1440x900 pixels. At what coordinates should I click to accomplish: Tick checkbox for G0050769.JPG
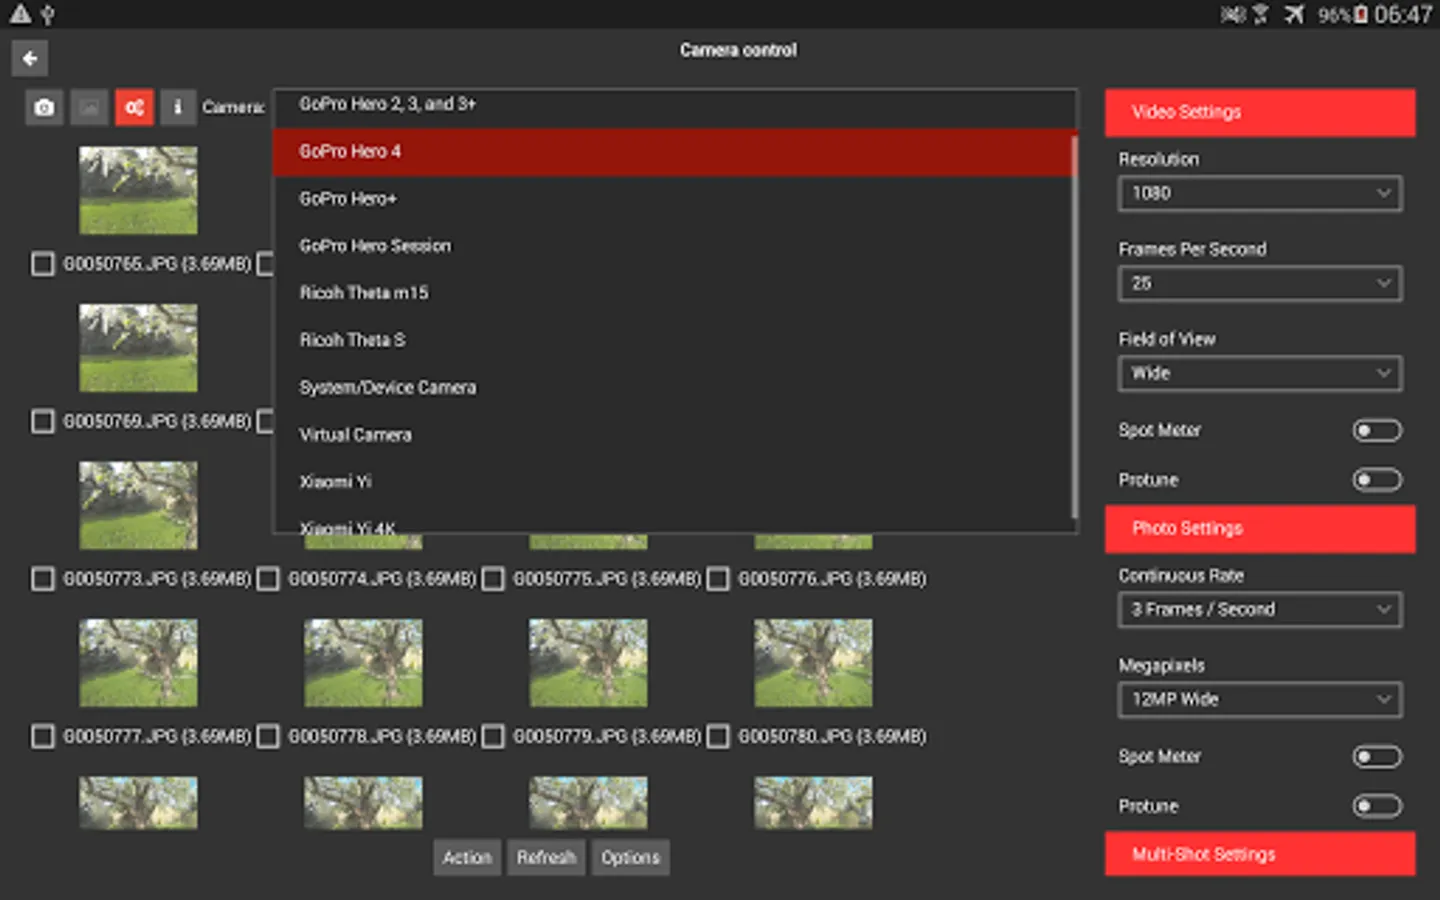point(42,421)
